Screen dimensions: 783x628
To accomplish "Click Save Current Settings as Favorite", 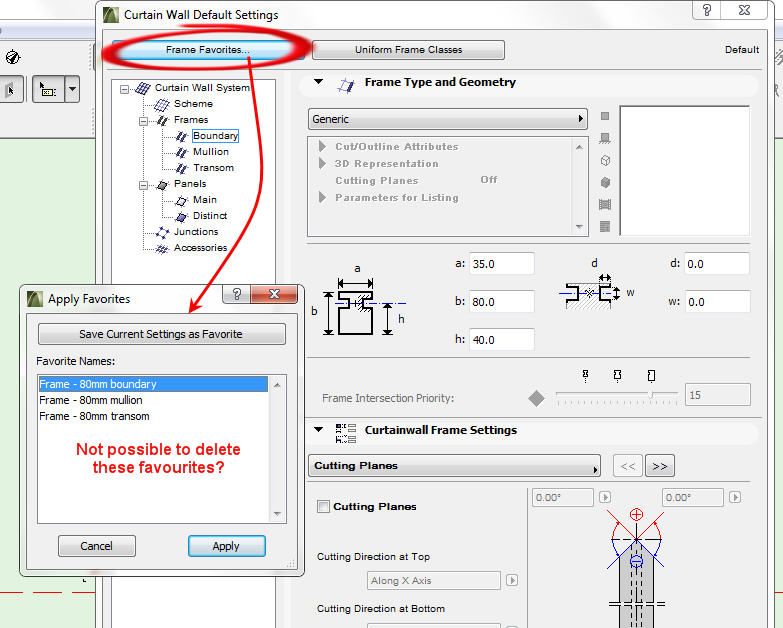I will point(161,334).
